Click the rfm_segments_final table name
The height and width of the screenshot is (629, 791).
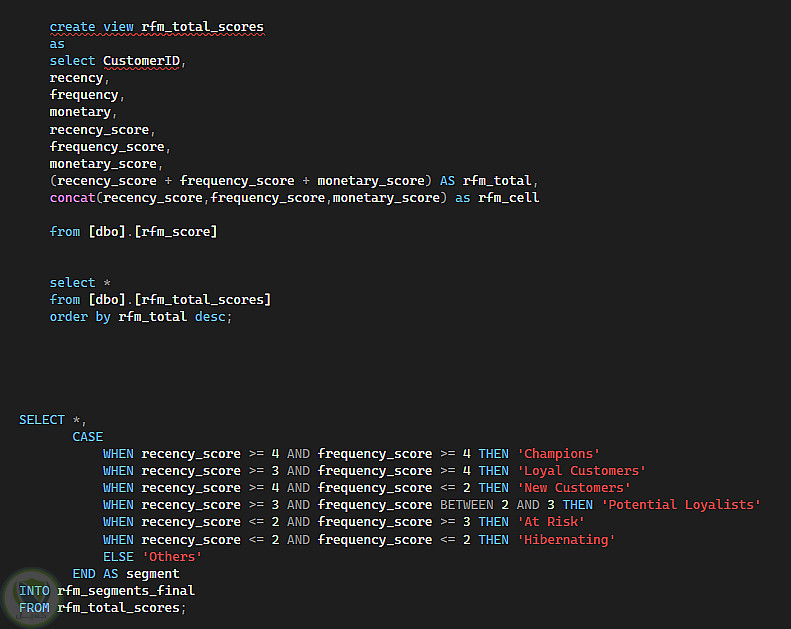126,591
